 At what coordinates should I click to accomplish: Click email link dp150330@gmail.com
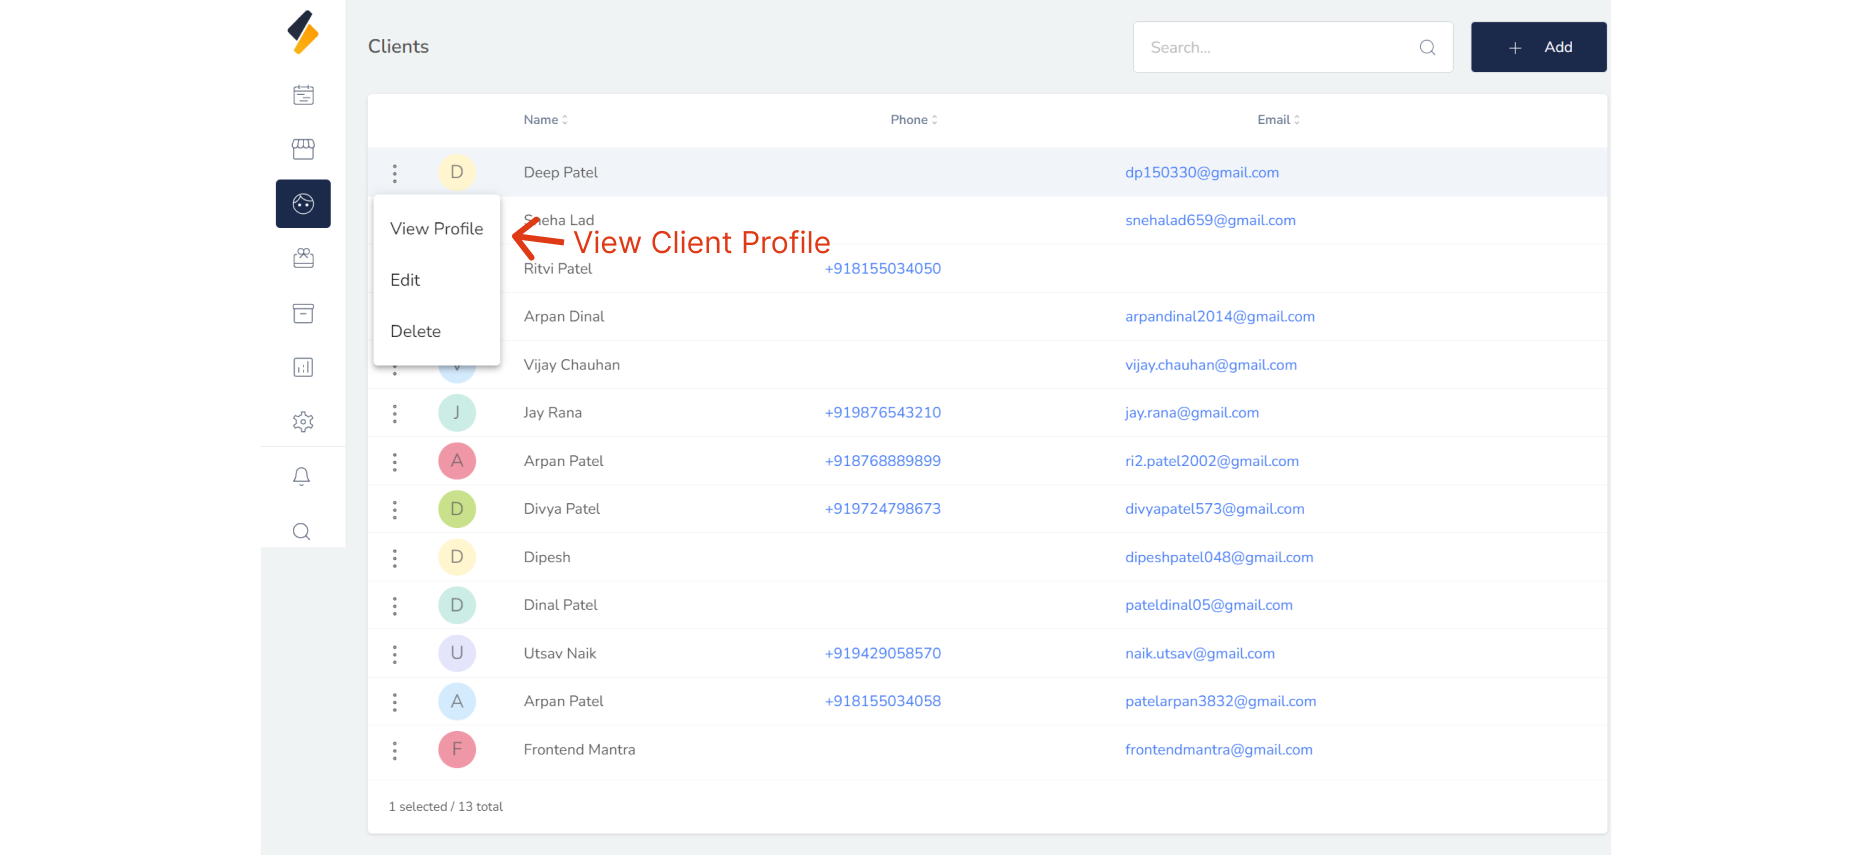pyautogui.click(x=1201, y=173)
